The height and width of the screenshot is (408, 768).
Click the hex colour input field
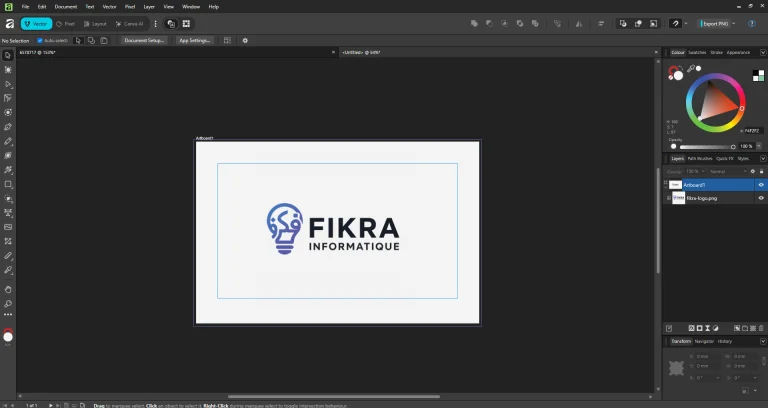(x=752, y=131)
